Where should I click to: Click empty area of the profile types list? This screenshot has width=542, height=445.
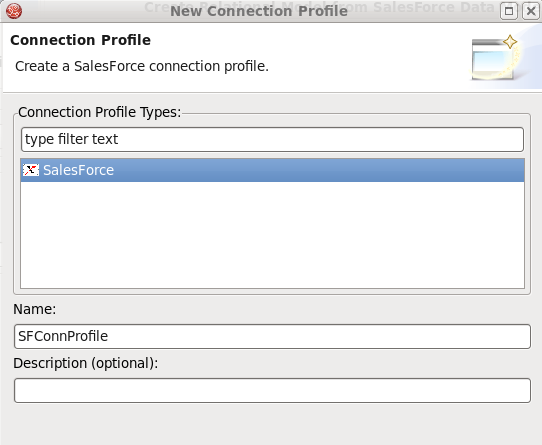click(x=272, y=235)
